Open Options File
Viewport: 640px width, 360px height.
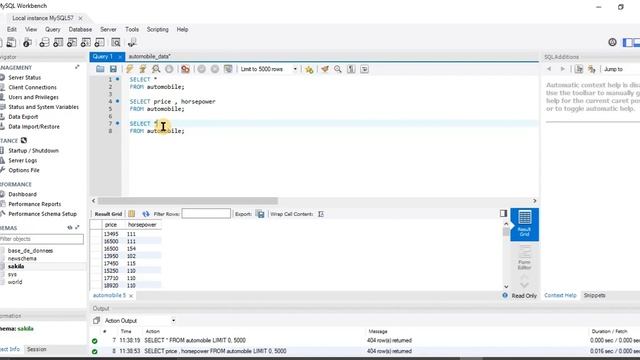pyautogui.click(x=24, y=170)
